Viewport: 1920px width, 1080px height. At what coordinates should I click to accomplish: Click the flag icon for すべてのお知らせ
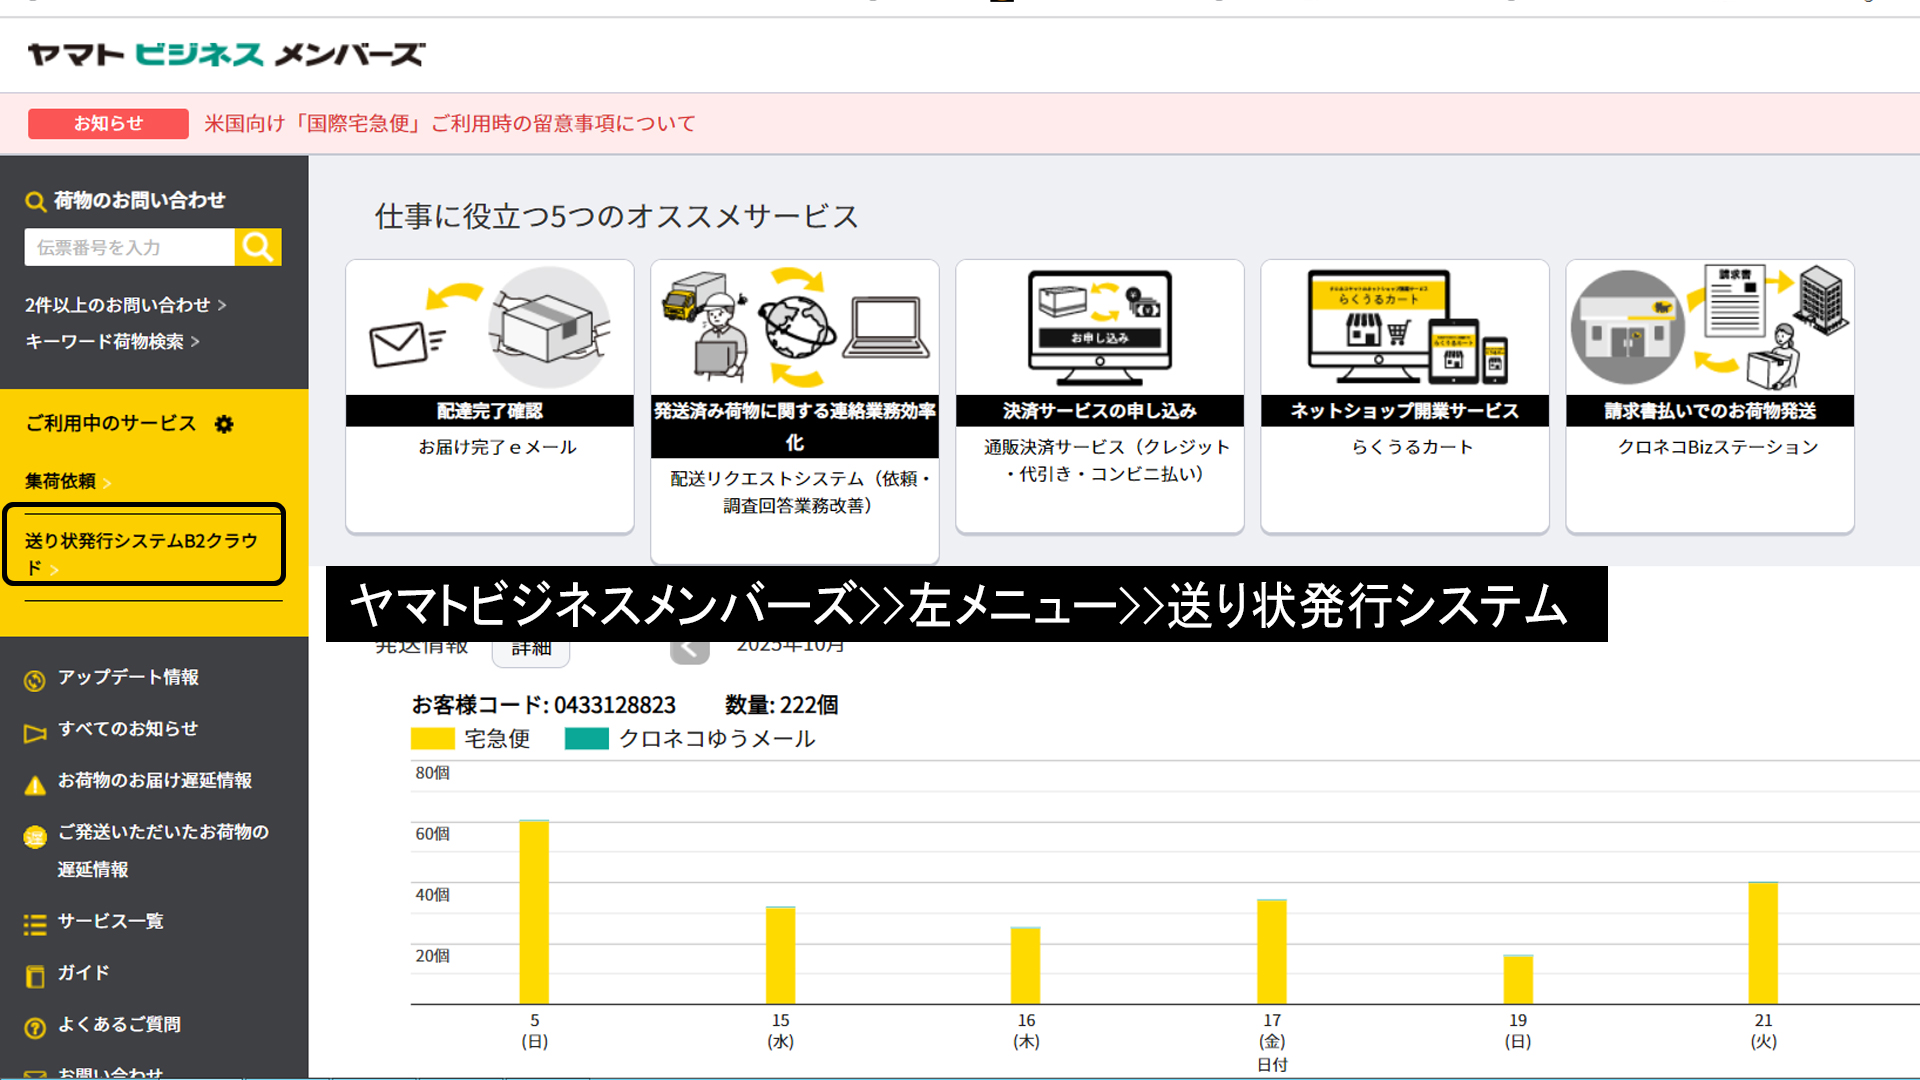tap(35, 733)
